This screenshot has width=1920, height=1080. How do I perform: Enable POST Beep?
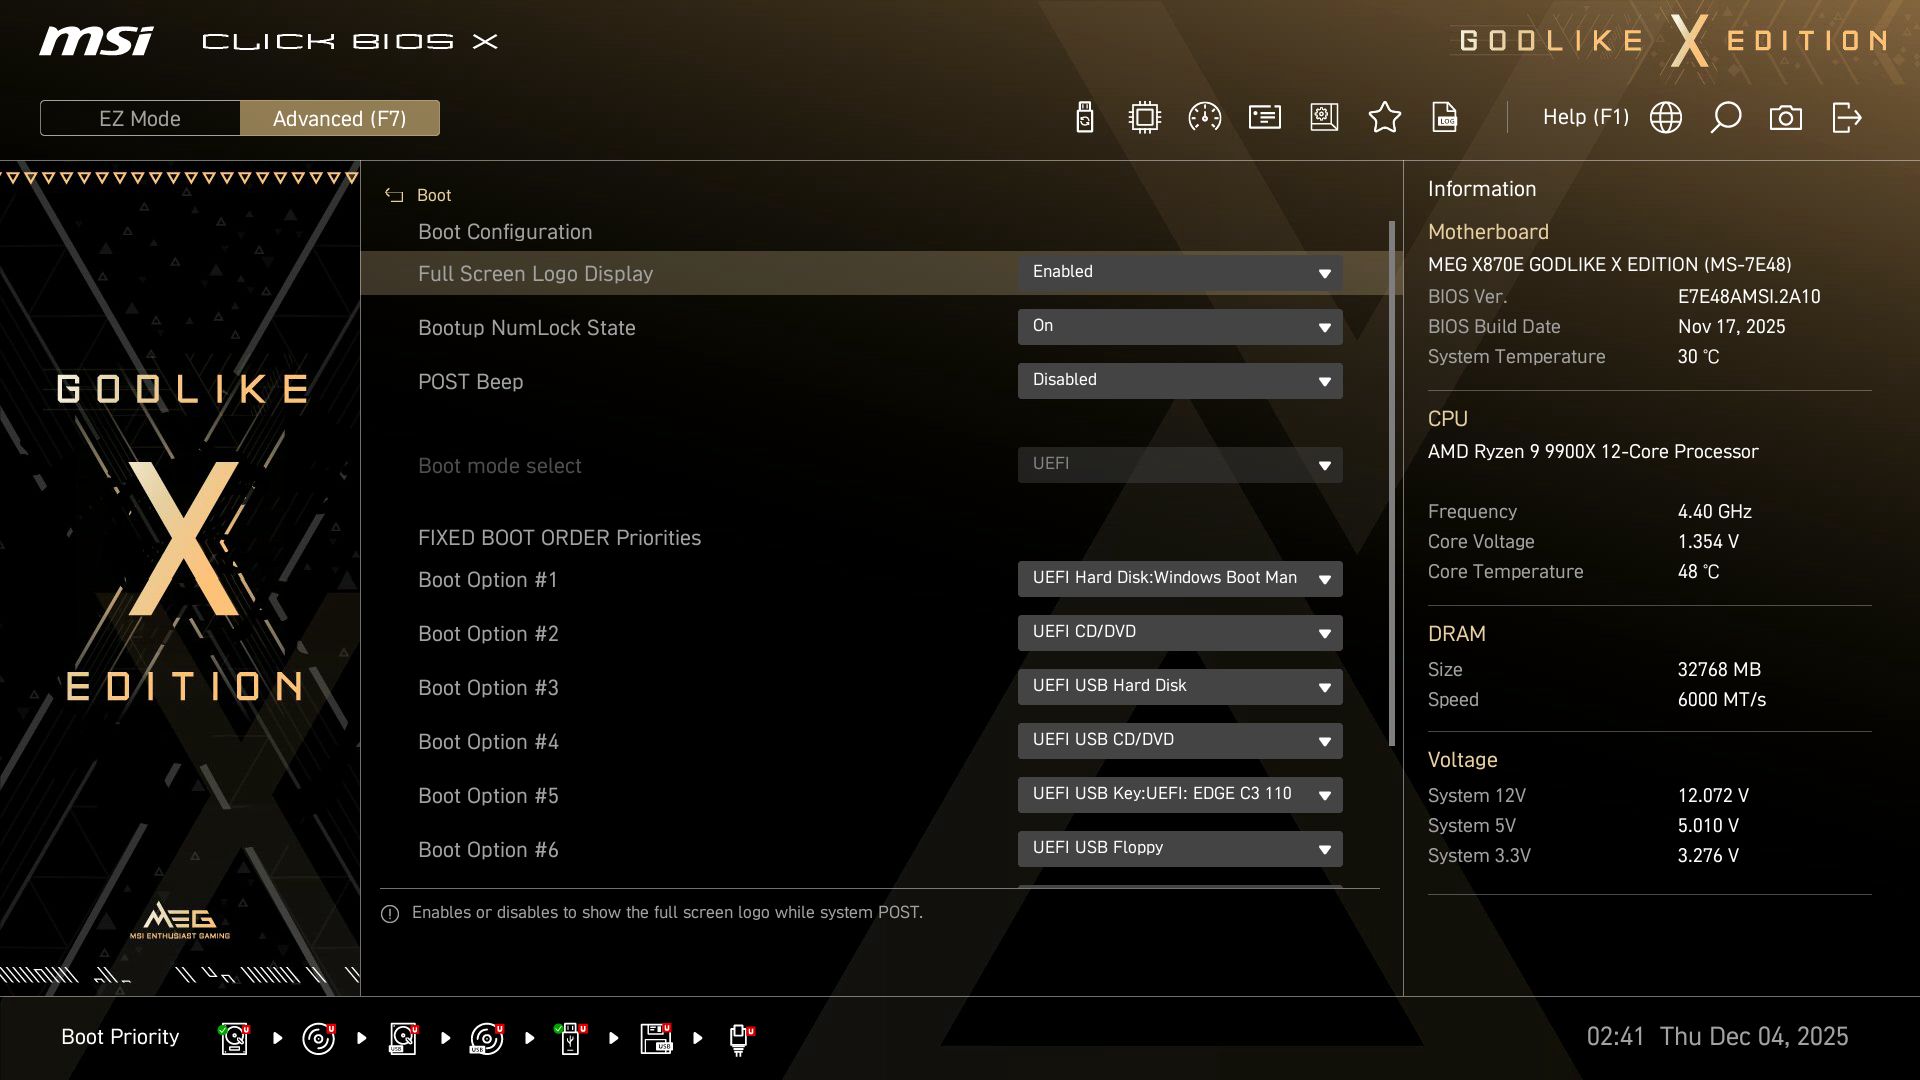point(1180,380)
